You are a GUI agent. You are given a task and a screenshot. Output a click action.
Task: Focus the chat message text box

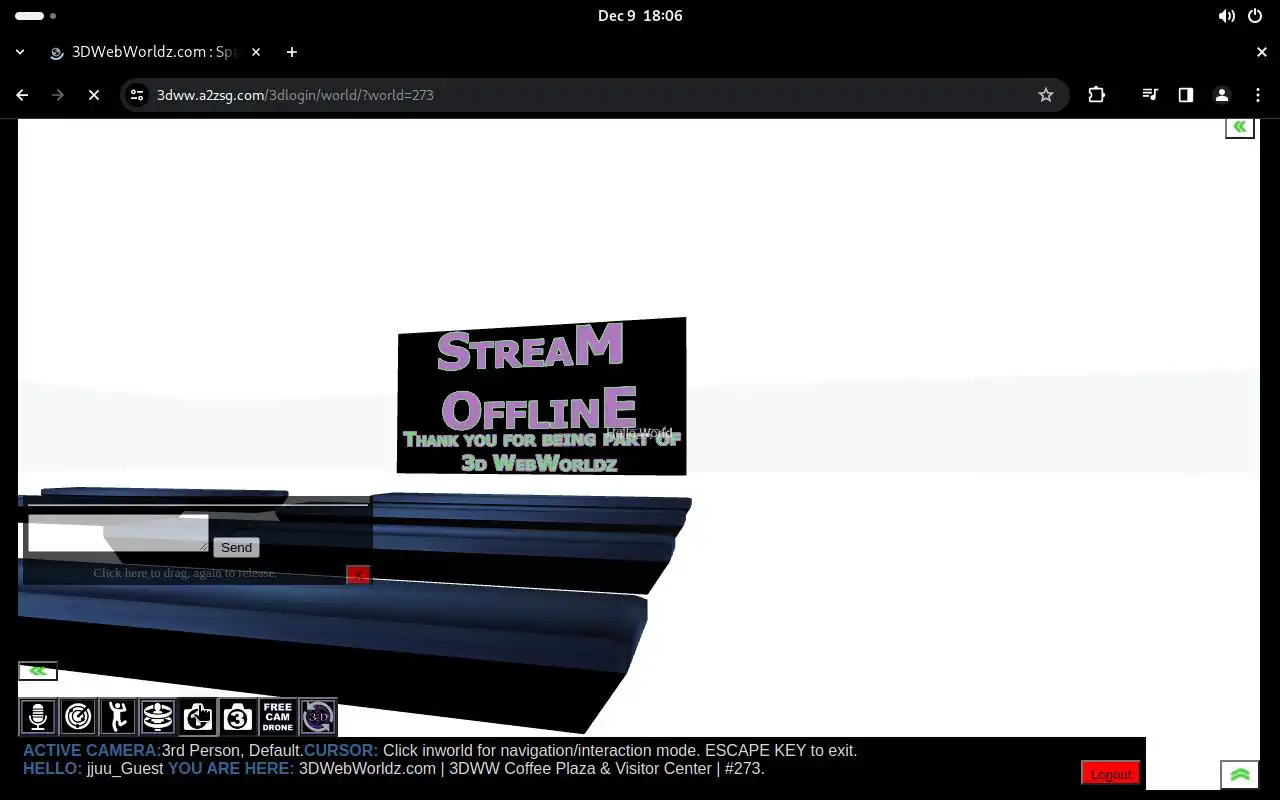click(x=118, y=533)
